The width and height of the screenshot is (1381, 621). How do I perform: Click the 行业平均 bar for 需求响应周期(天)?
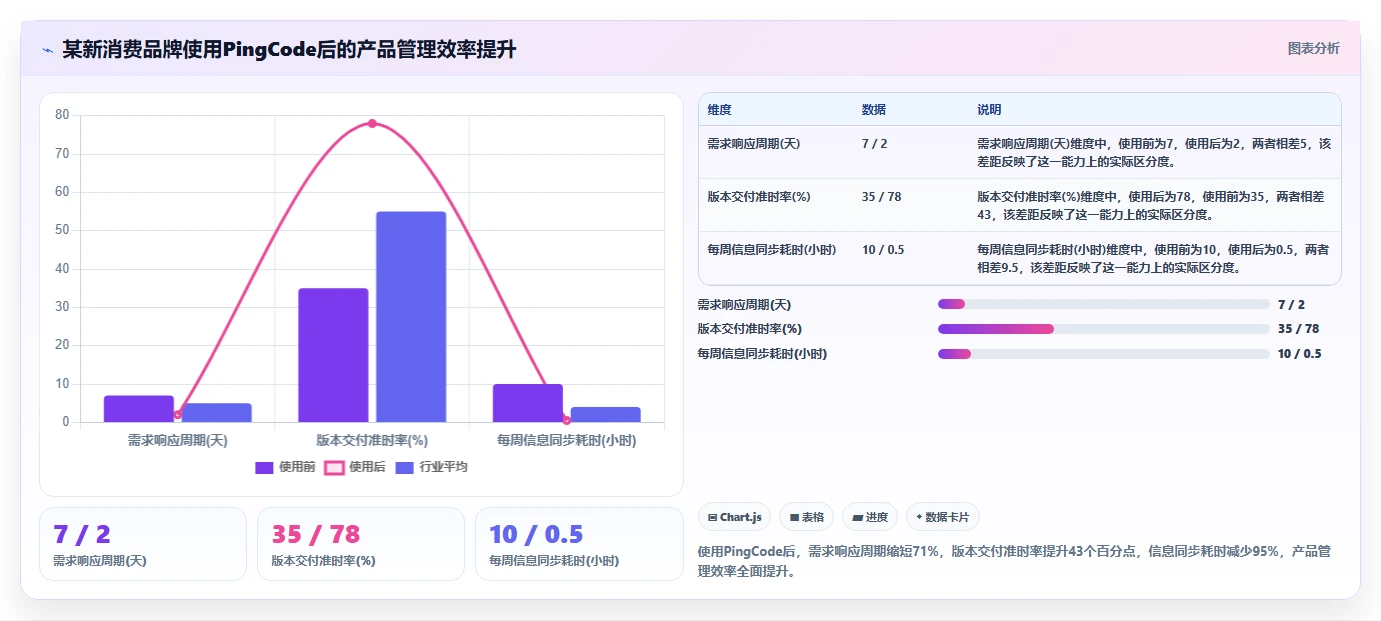point(217,413)
